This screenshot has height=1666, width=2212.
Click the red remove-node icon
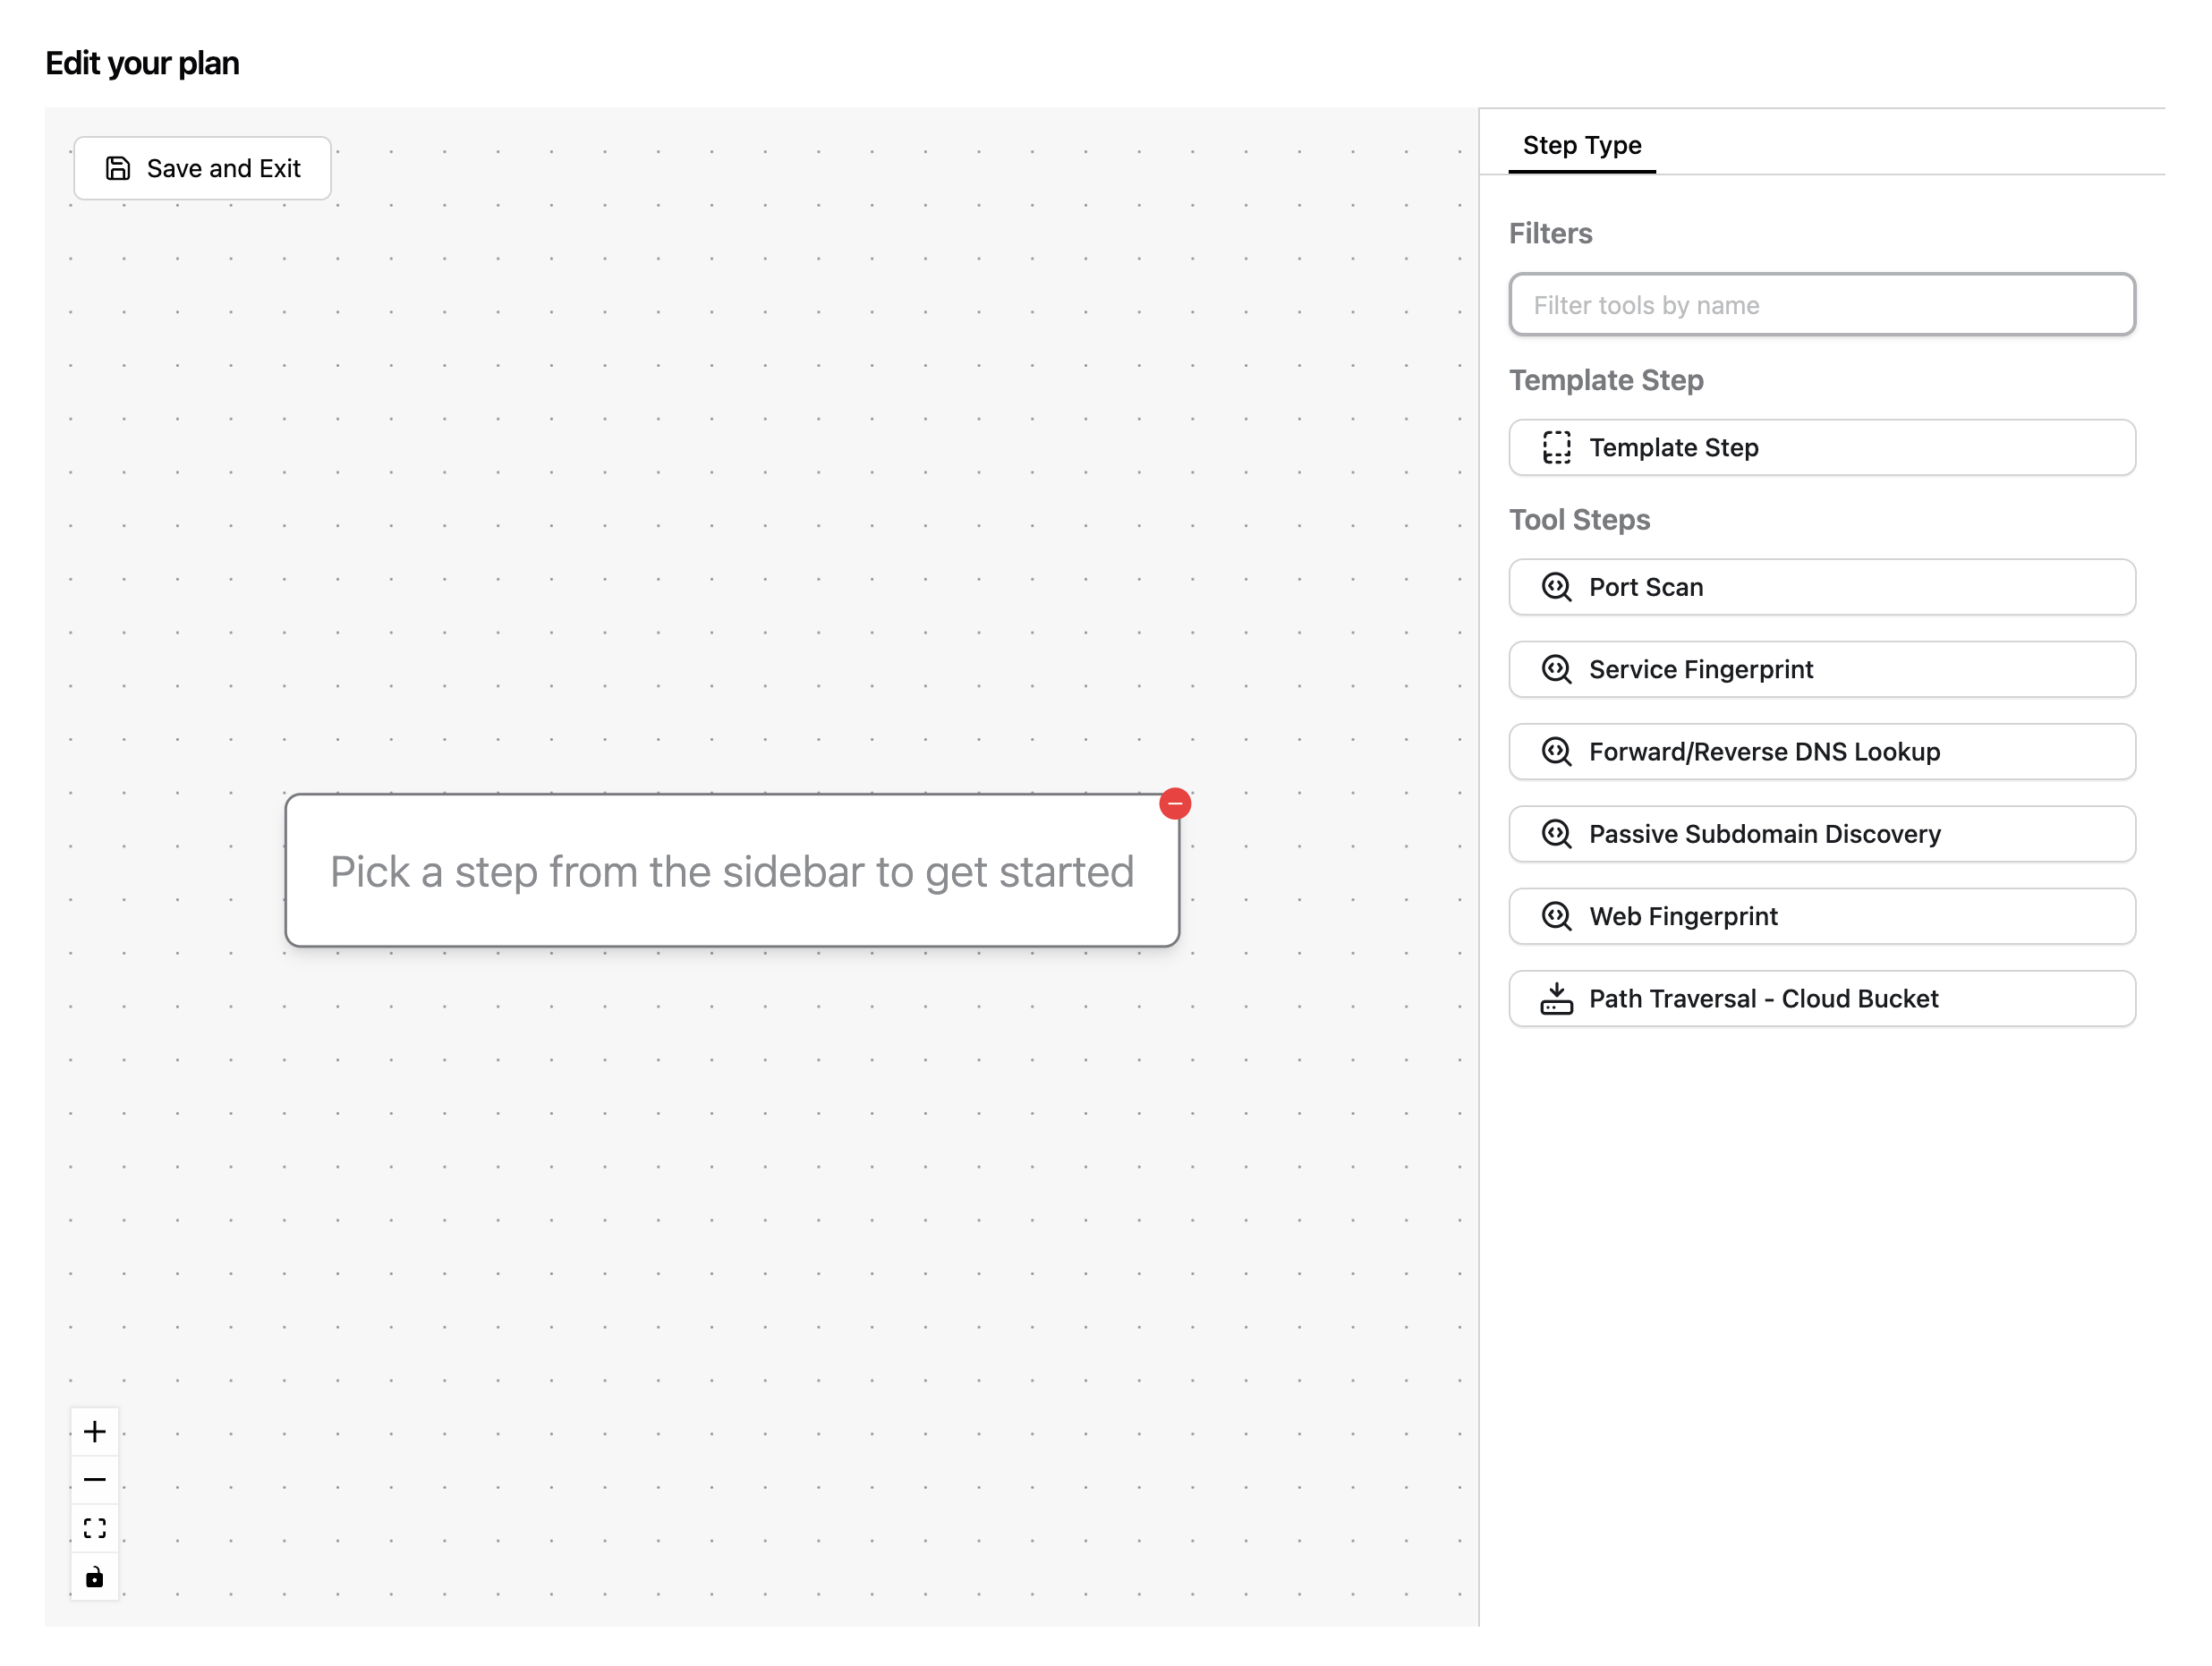point(1175,803)
